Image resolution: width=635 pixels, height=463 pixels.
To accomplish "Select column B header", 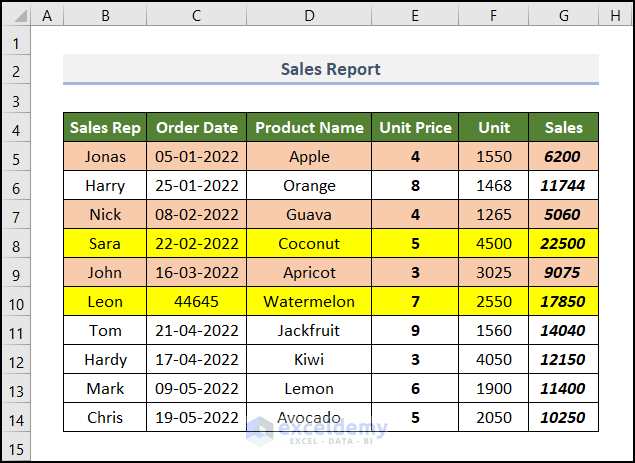I will point(104,15).
